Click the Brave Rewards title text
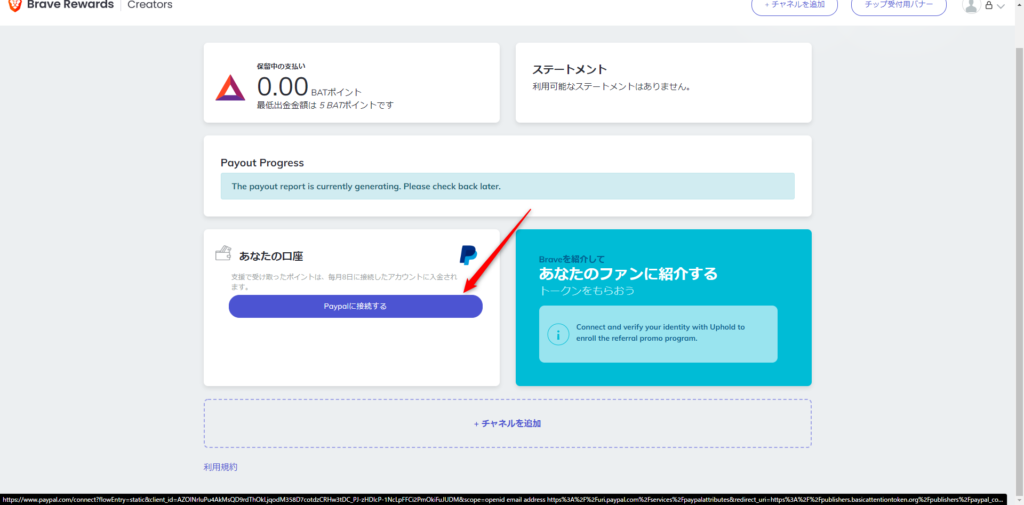 [69, 5]
